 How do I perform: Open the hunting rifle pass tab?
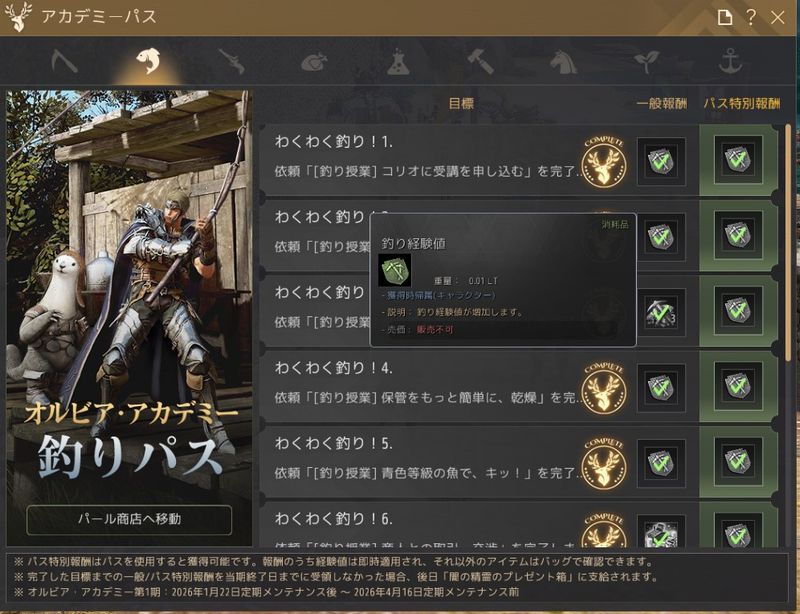click(231, 62)
